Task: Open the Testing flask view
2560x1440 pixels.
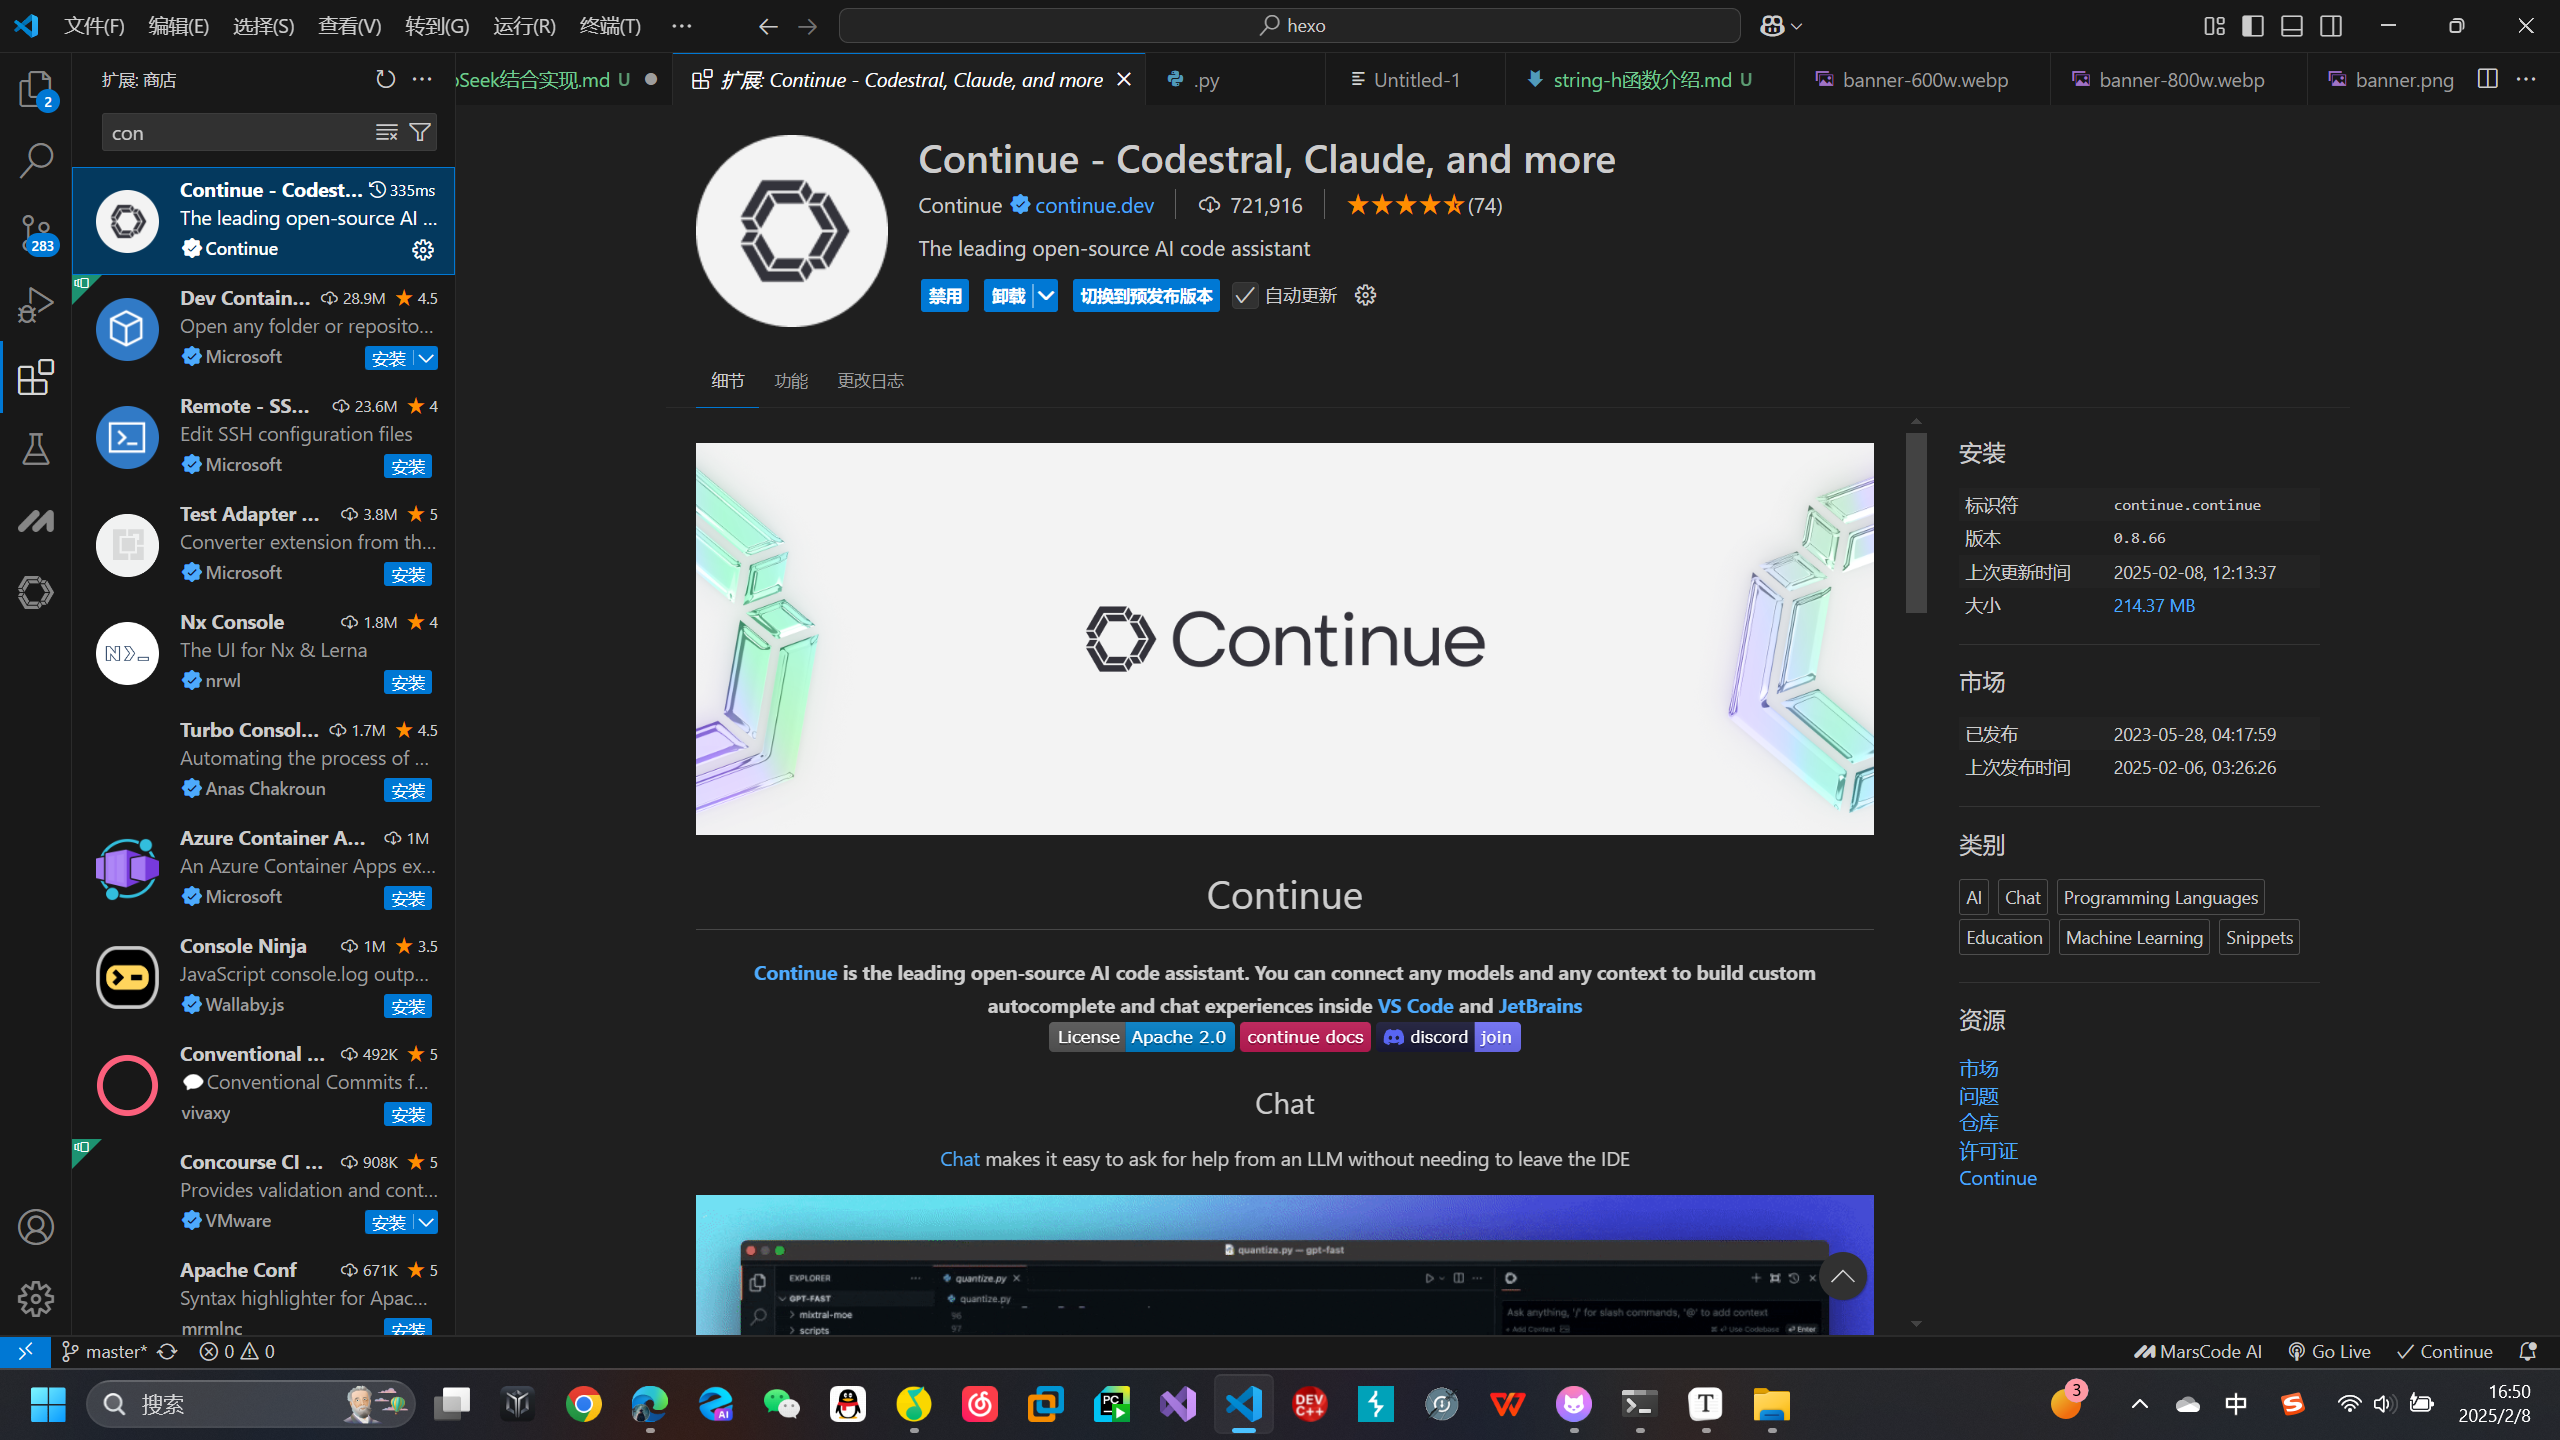Action: coord(36,449)
